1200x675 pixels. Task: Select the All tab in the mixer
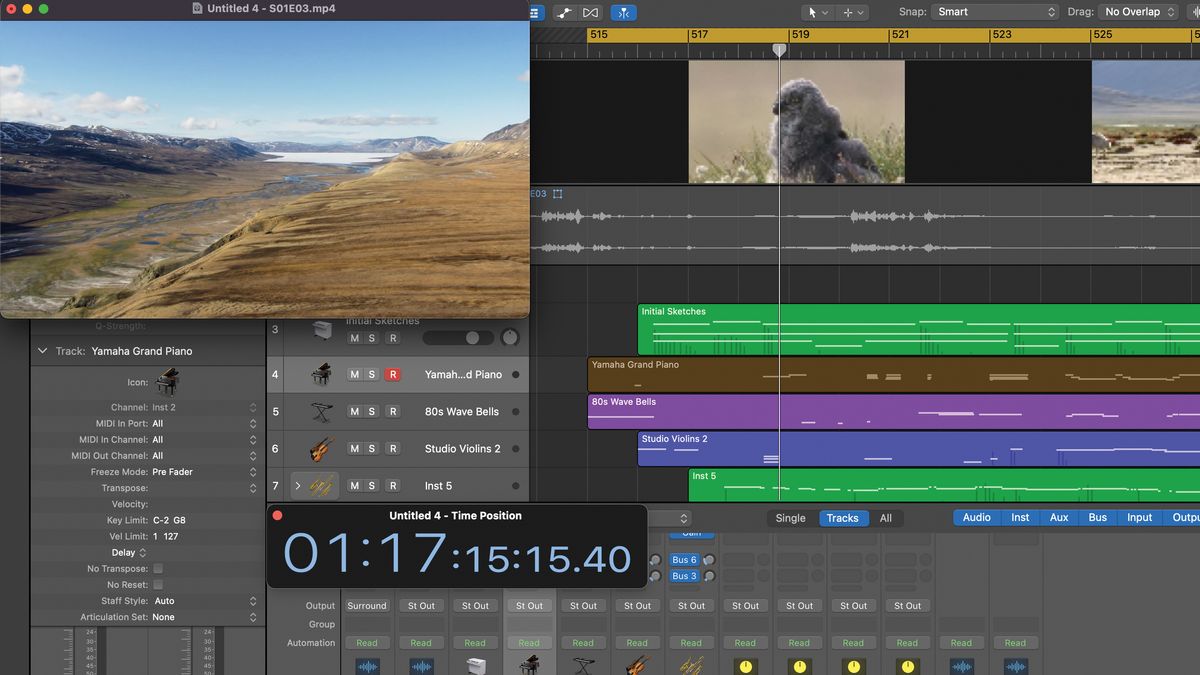tap(886, 518)
